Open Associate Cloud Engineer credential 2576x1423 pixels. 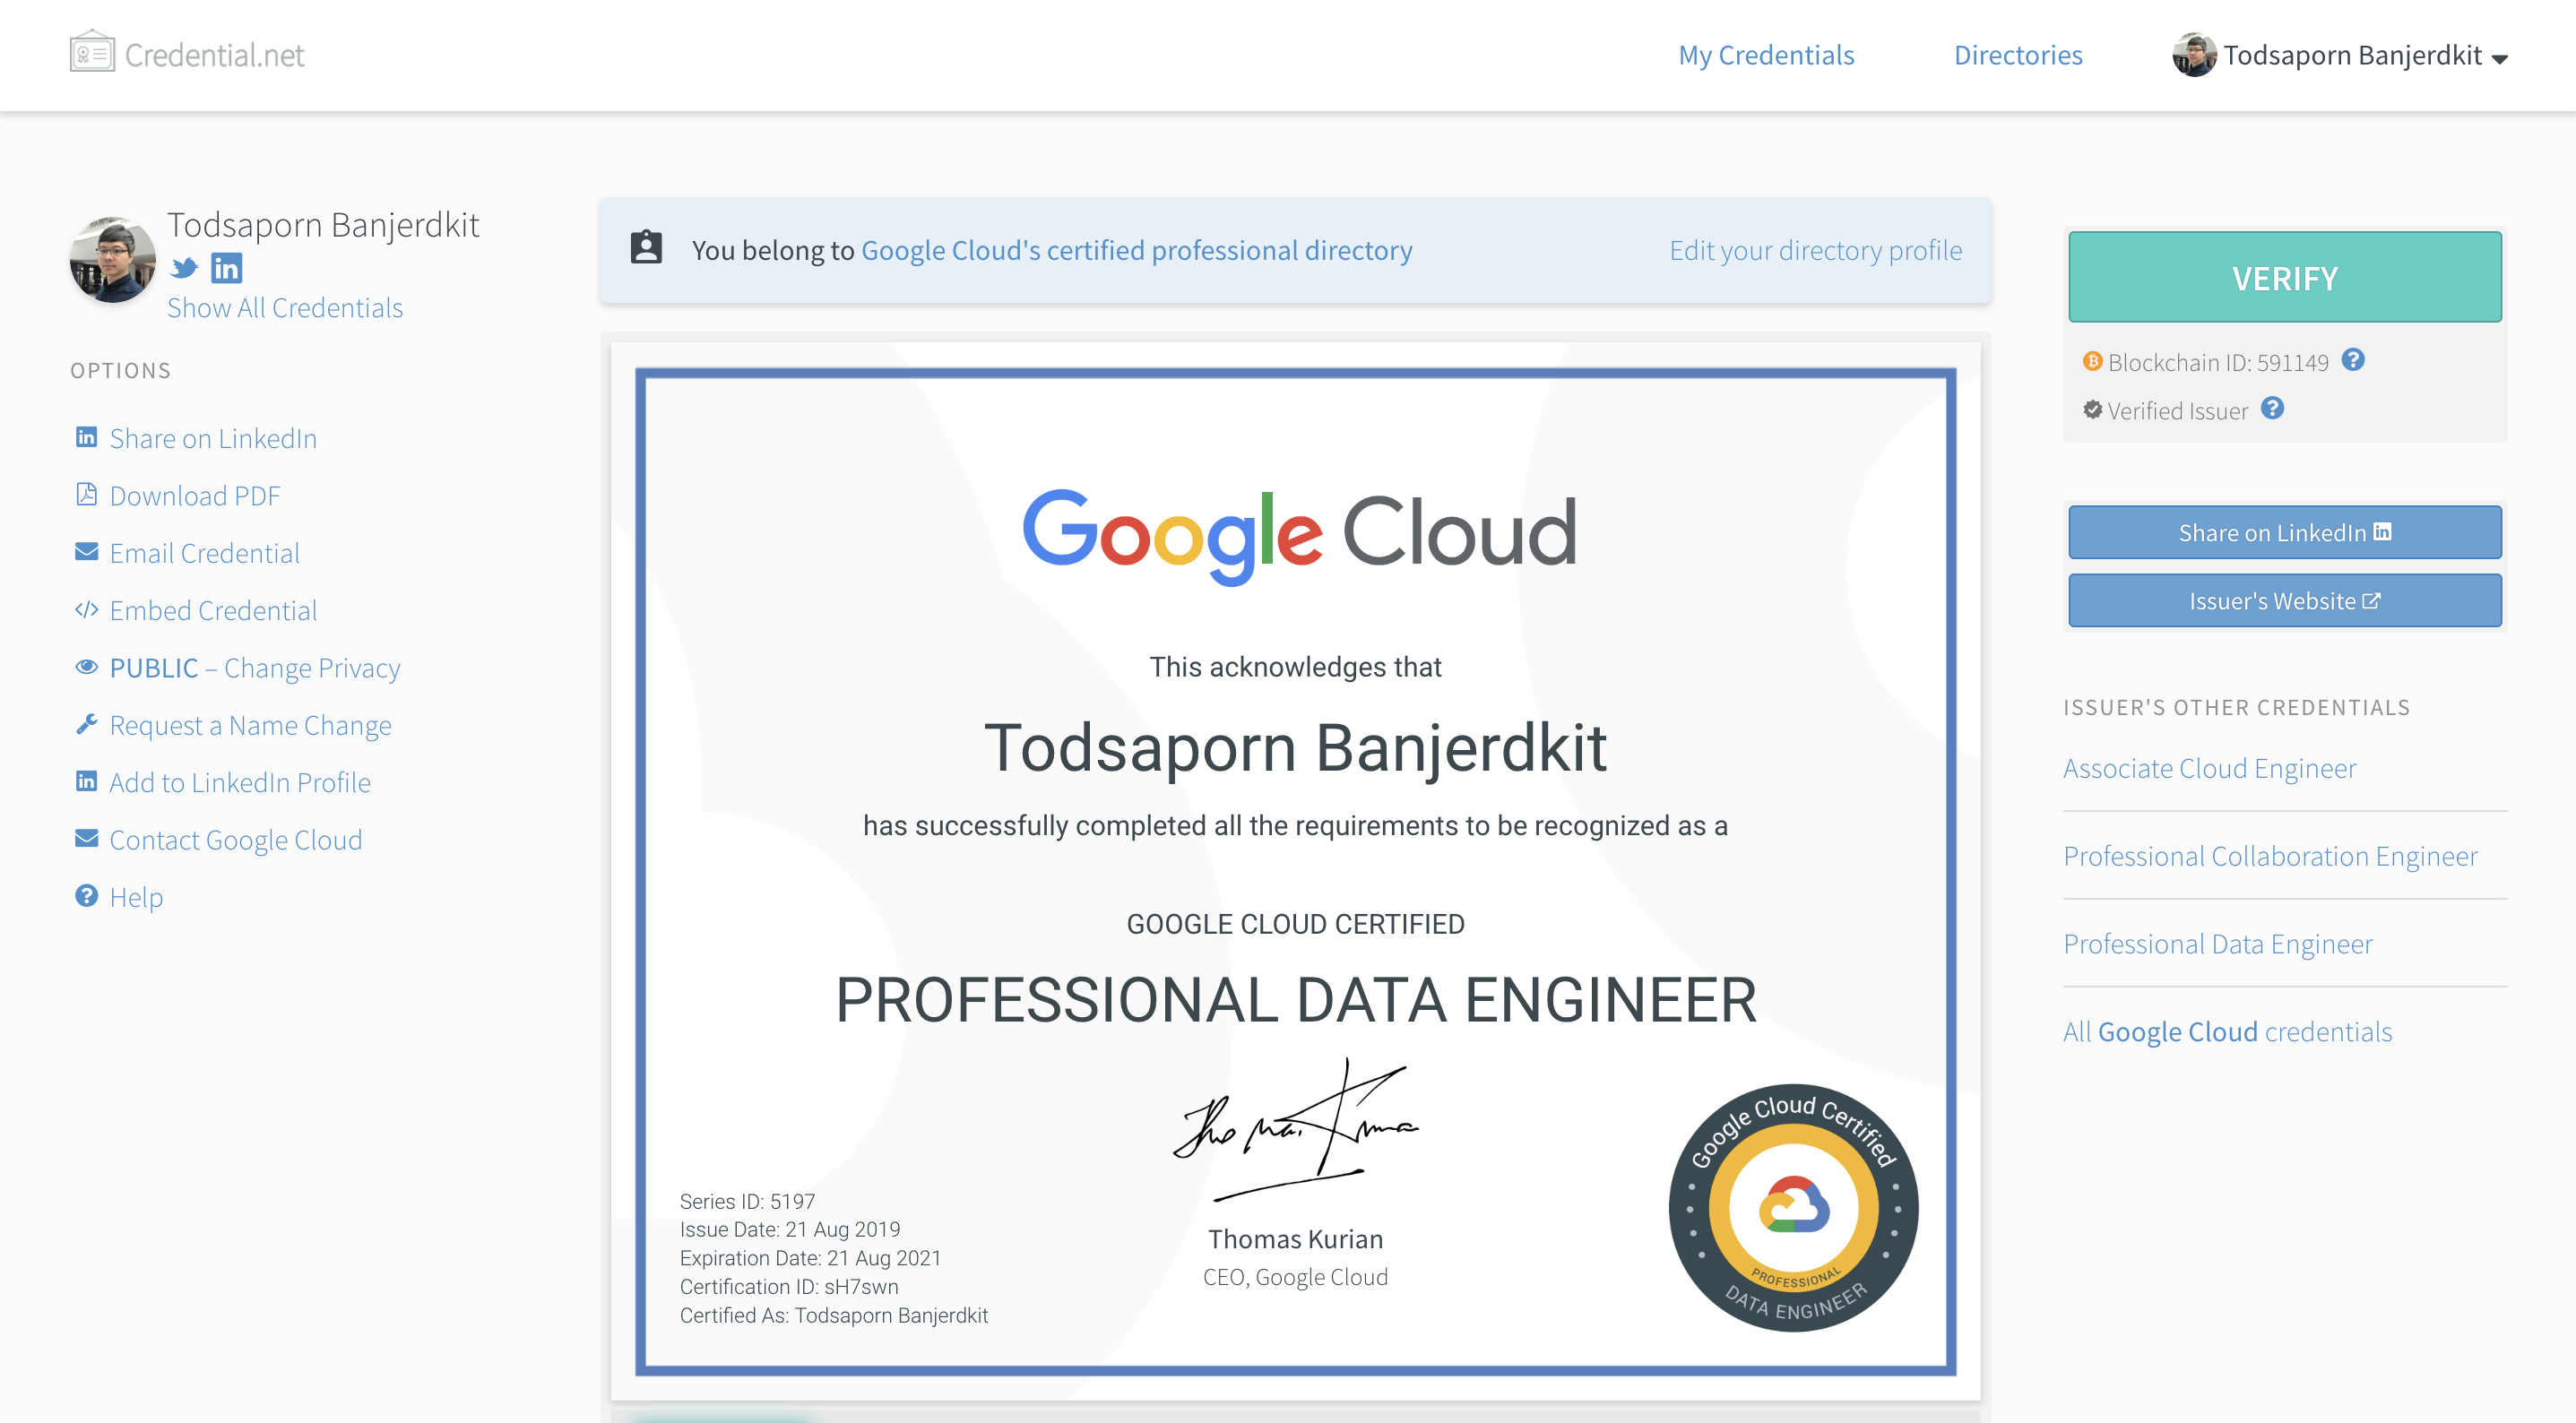[x=2210, y=767]
